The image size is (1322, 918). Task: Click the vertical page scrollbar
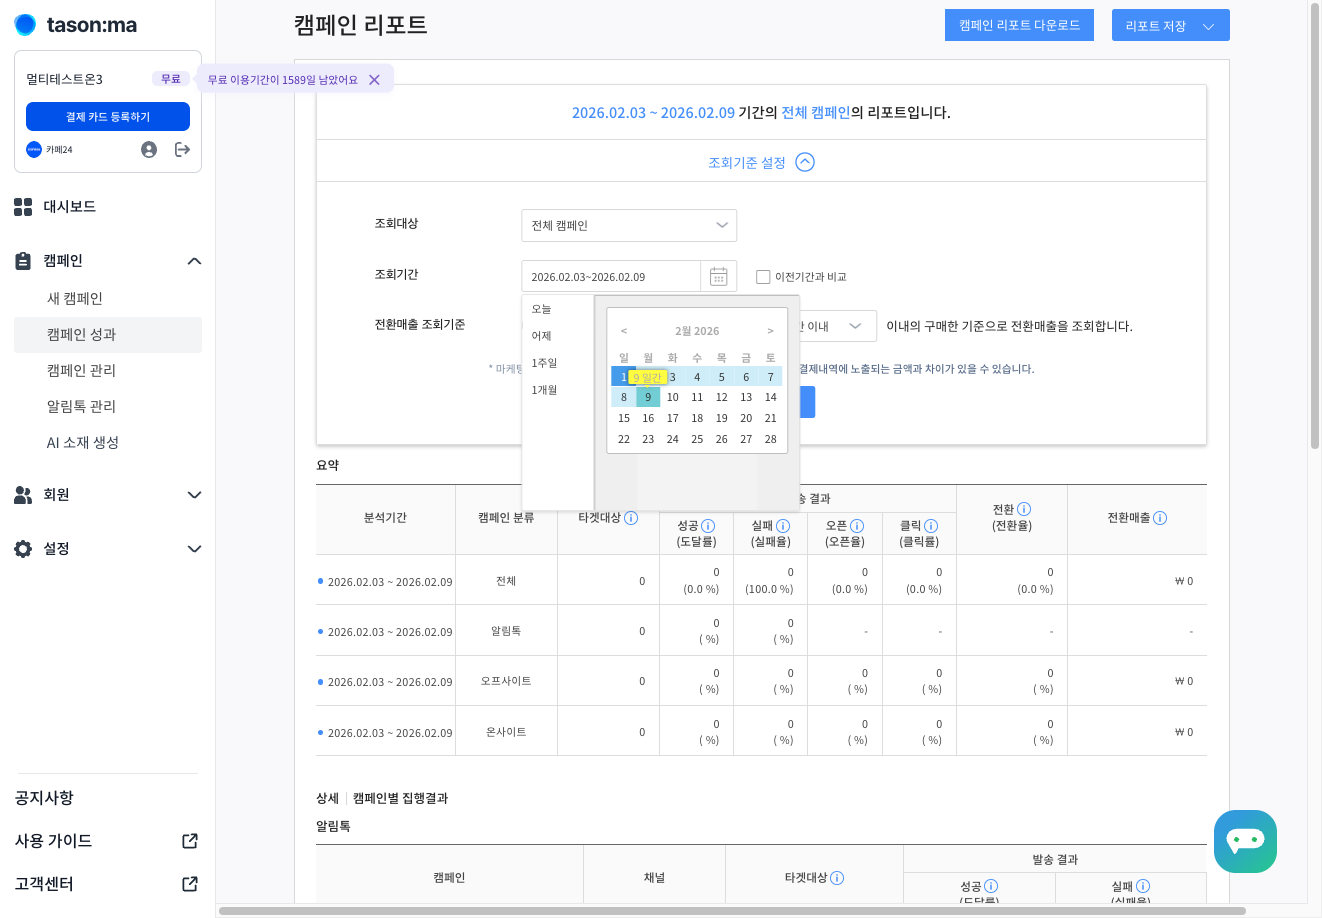click(1315, 226)
